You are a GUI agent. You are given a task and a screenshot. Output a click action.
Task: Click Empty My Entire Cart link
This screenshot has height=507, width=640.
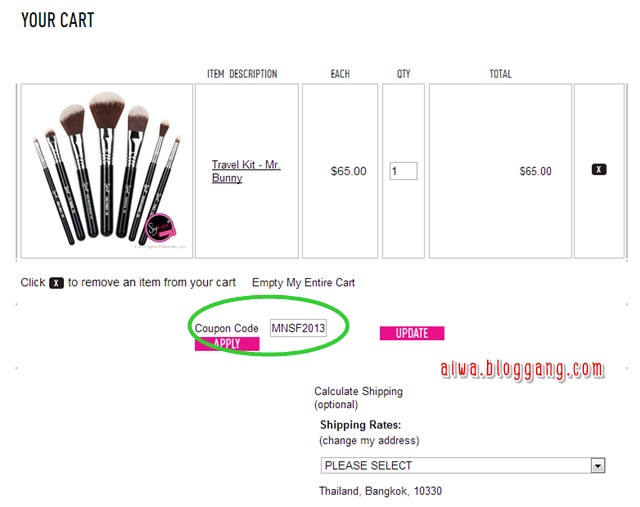(x=303, y=282)
